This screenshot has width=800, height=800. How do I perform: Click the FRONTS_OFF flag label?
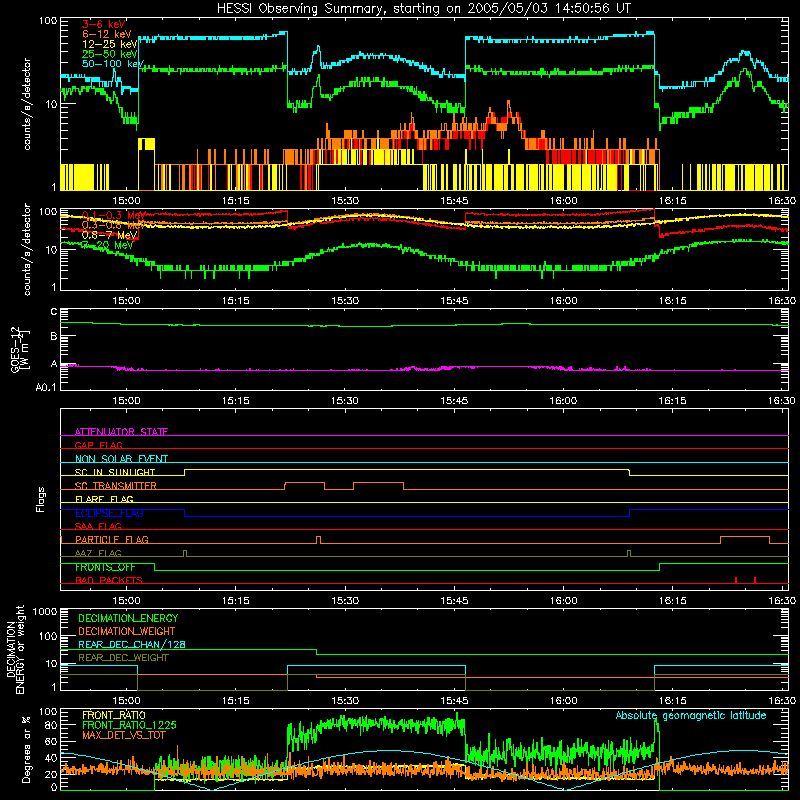[x=105, y=567]
